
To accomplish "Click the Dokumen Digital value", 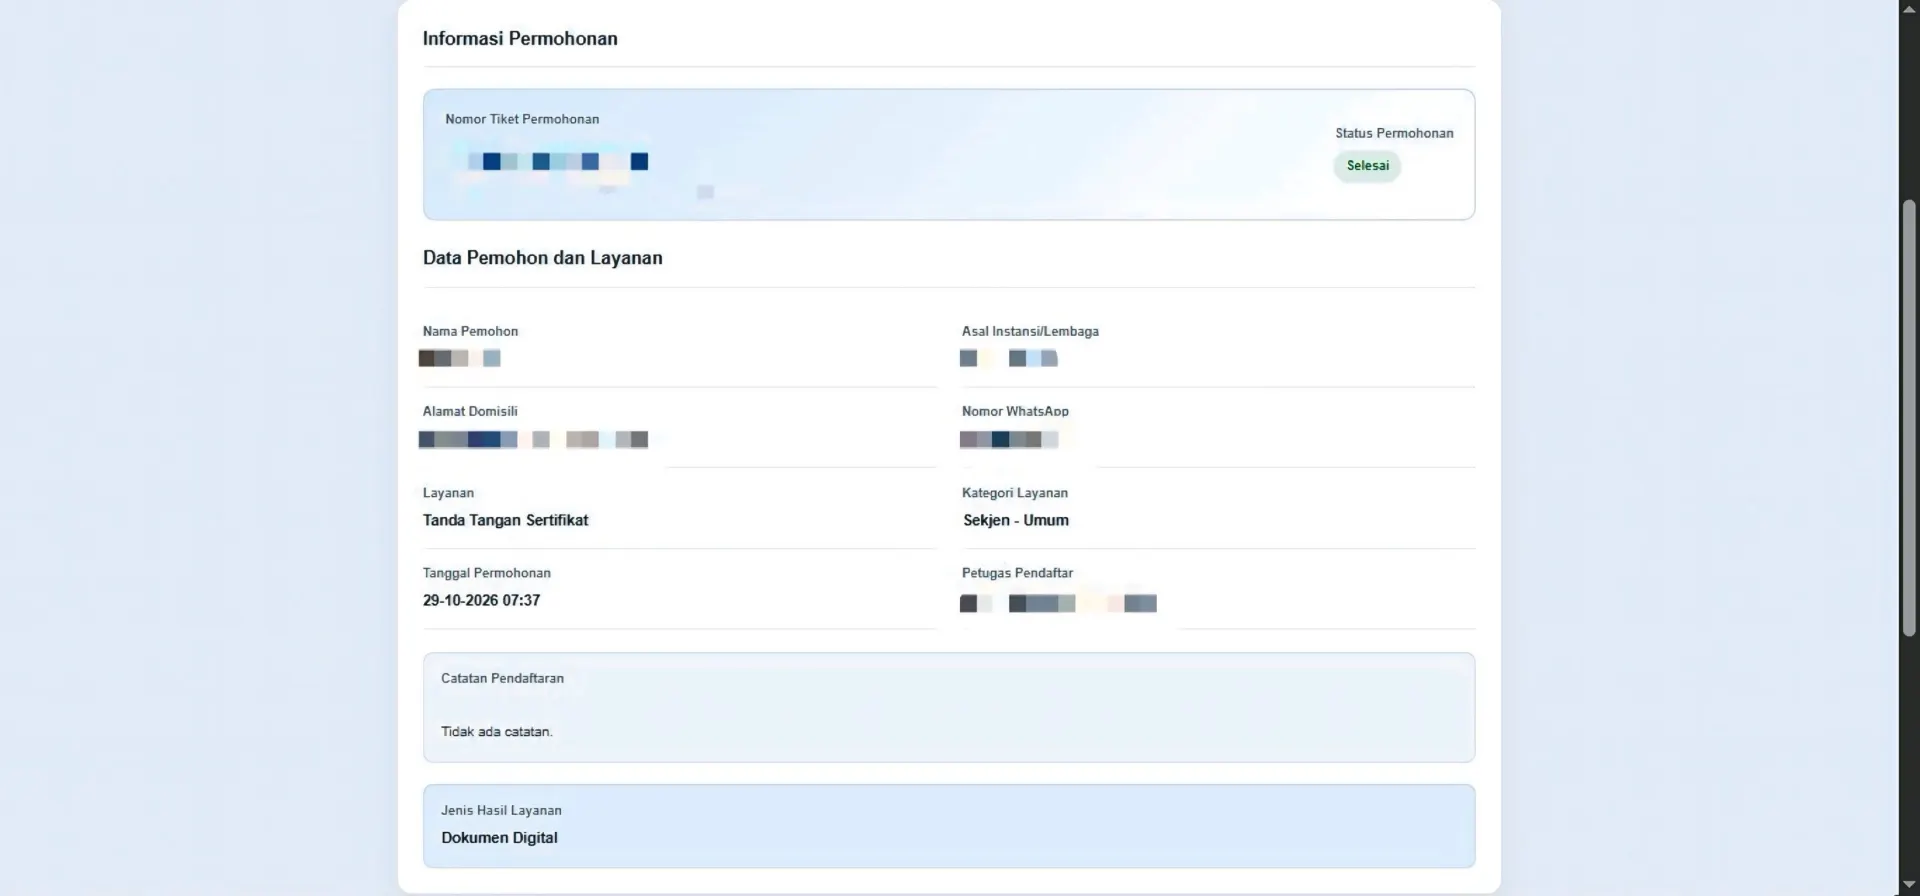I will coord(499,838).
